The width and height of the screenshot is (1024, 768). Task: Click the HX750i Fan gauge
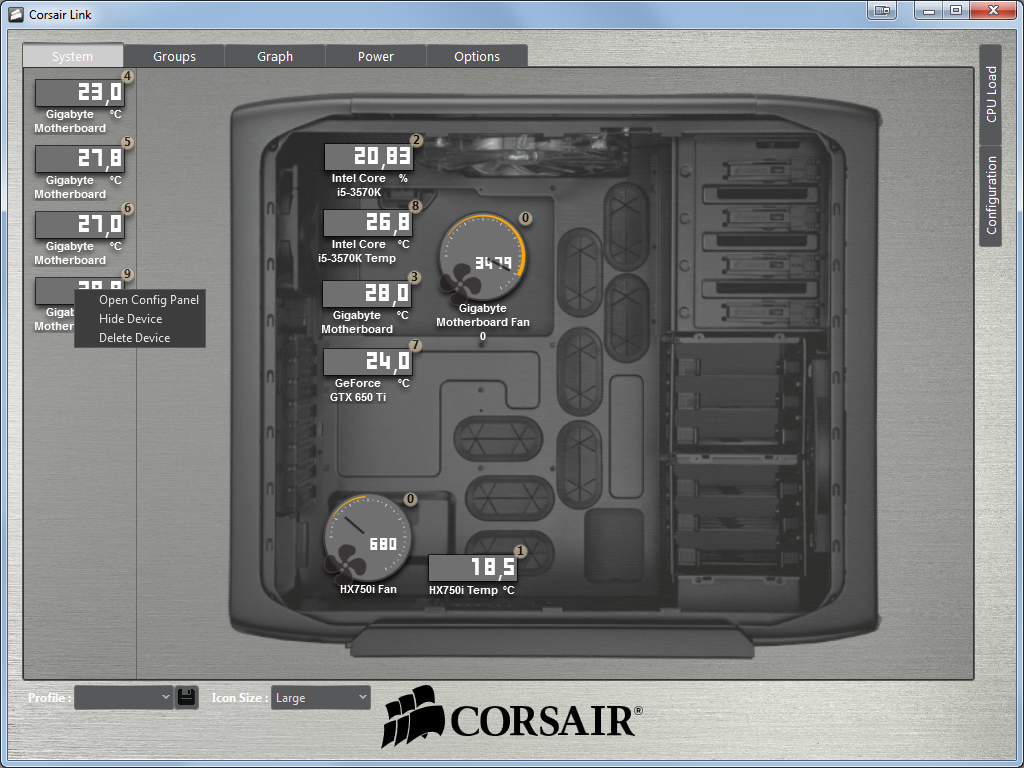coord(368,538)
